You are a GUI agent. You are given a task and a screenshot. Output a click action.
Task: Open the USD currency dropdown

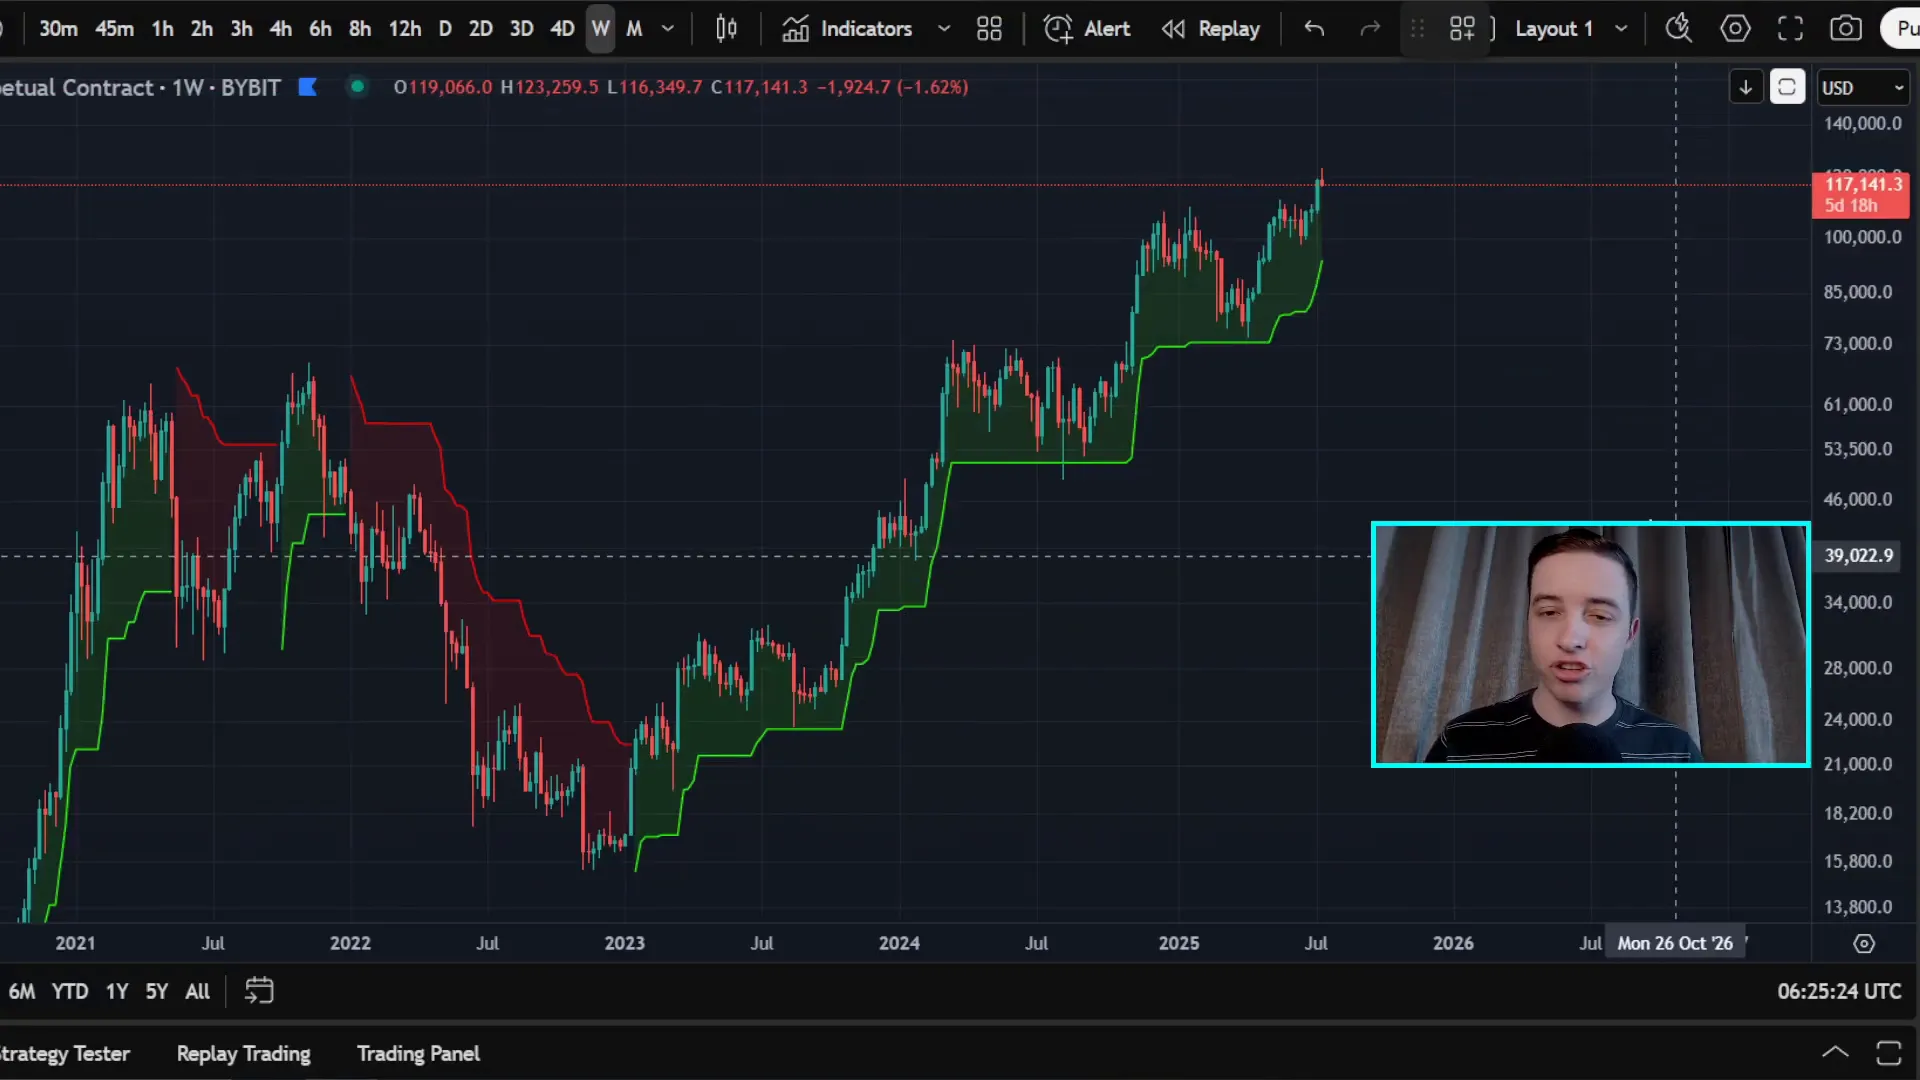pyautogui.click(x=1863, y=88)
